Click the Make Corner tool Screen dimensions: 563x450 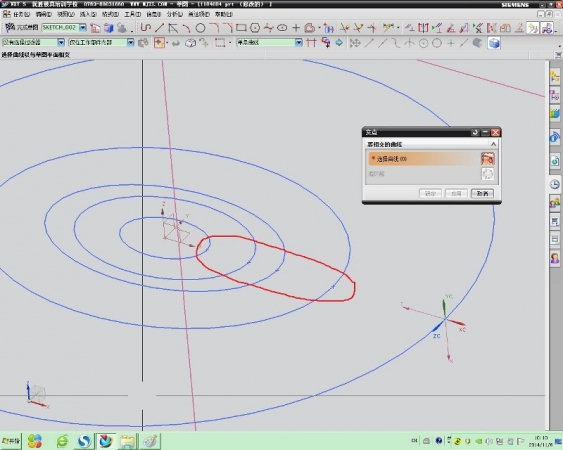click(x=372, y=28)
